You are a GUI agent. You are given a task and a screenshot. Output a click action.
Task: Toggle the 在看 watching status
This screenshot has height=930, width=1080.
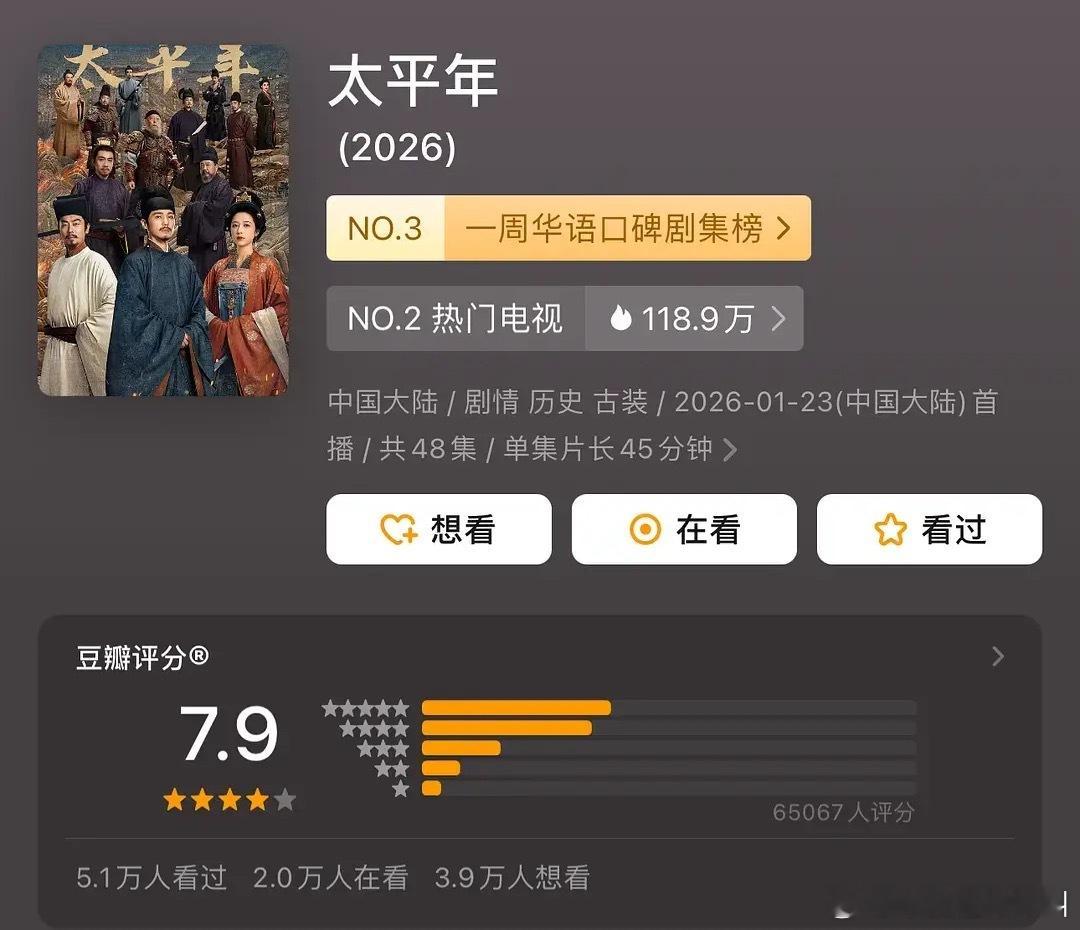point(684,530)
